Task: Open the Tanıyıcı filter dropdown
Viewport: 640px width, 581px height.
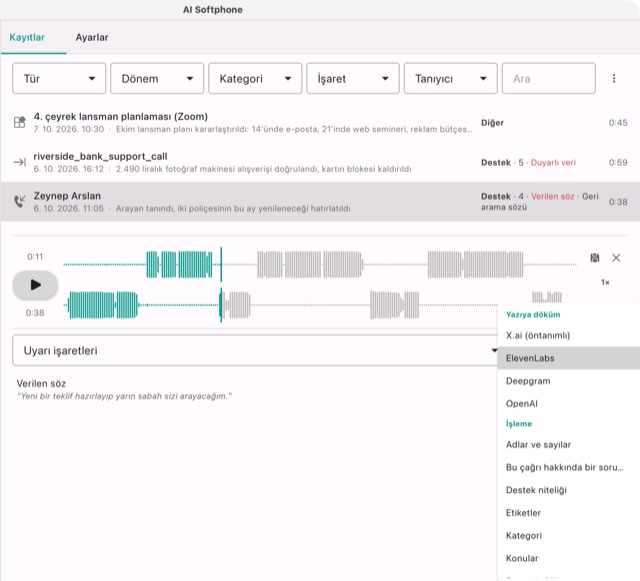Action: pos(451,78)
